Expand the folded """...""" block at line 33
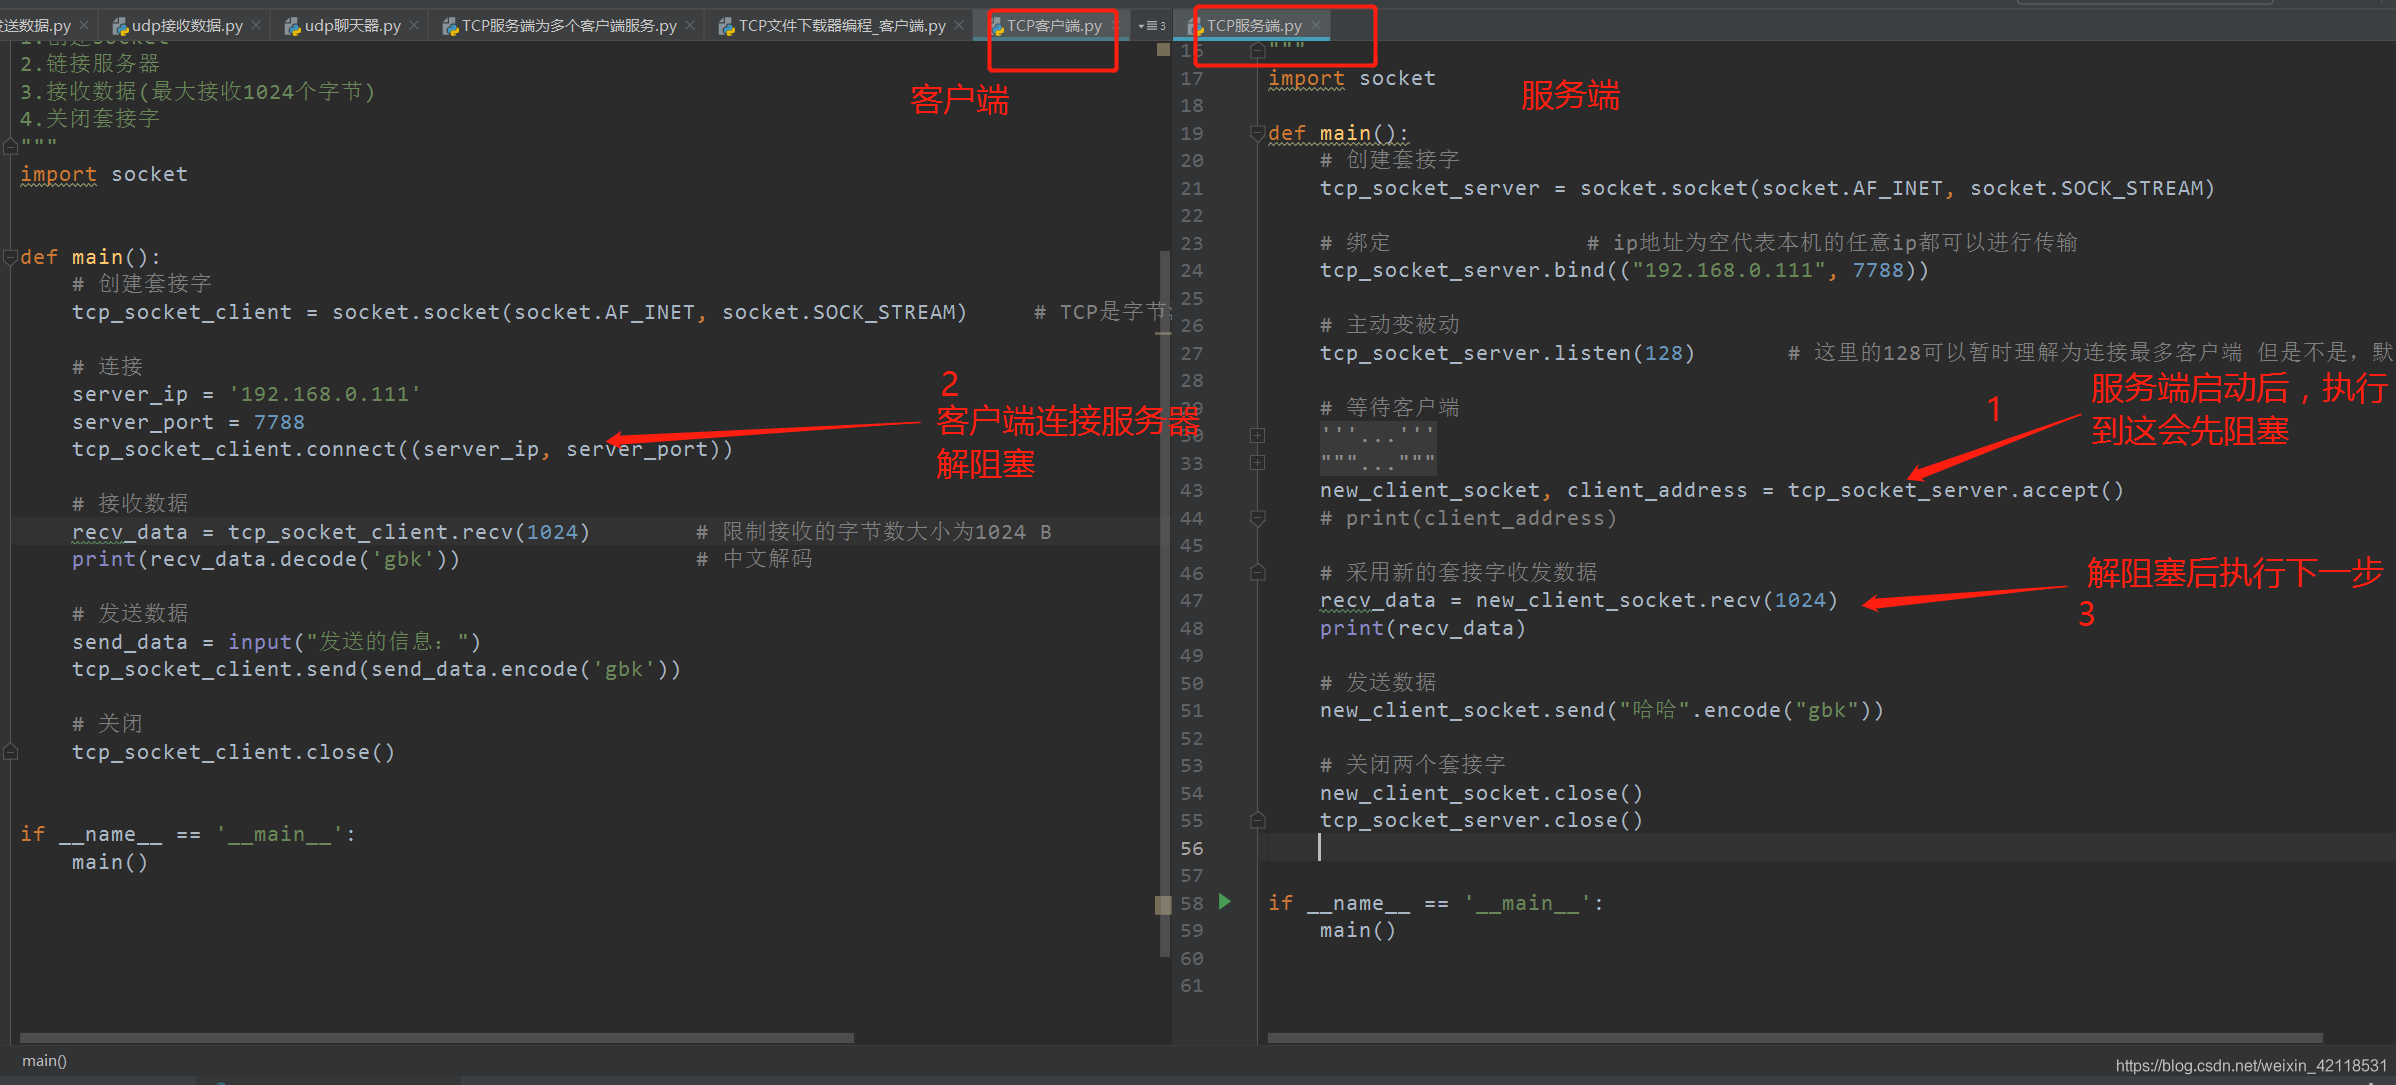The width and height of the screenshot is (2396, 1085). click(1258, 462)
